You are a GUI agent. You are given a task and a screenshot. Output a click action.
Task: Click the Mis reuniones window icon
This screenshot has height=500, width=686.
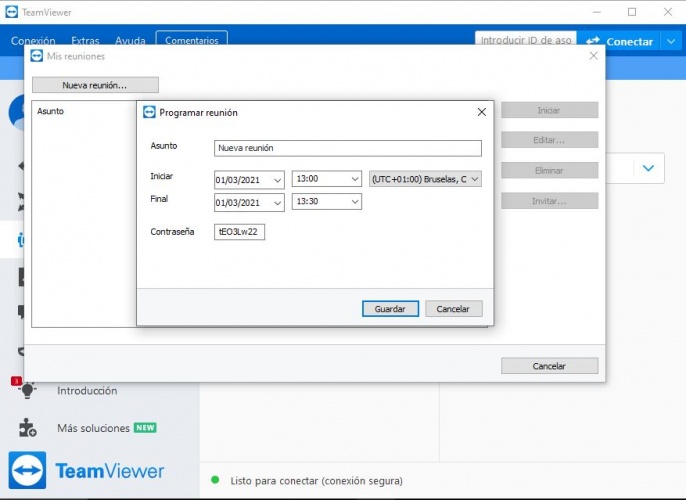(x=37, y=56)
